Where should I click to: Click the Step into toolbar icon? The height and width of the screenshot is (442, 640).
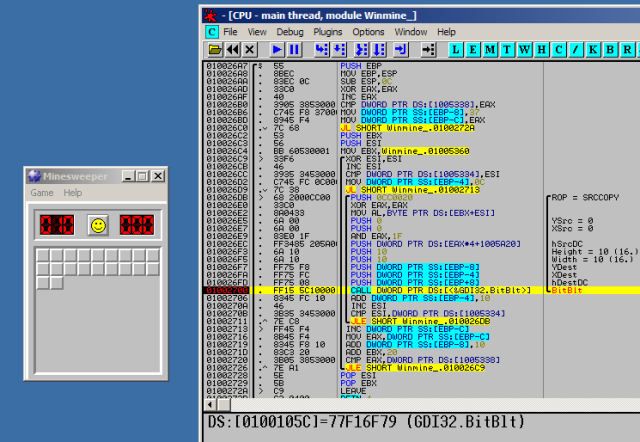tap(322, 50)
